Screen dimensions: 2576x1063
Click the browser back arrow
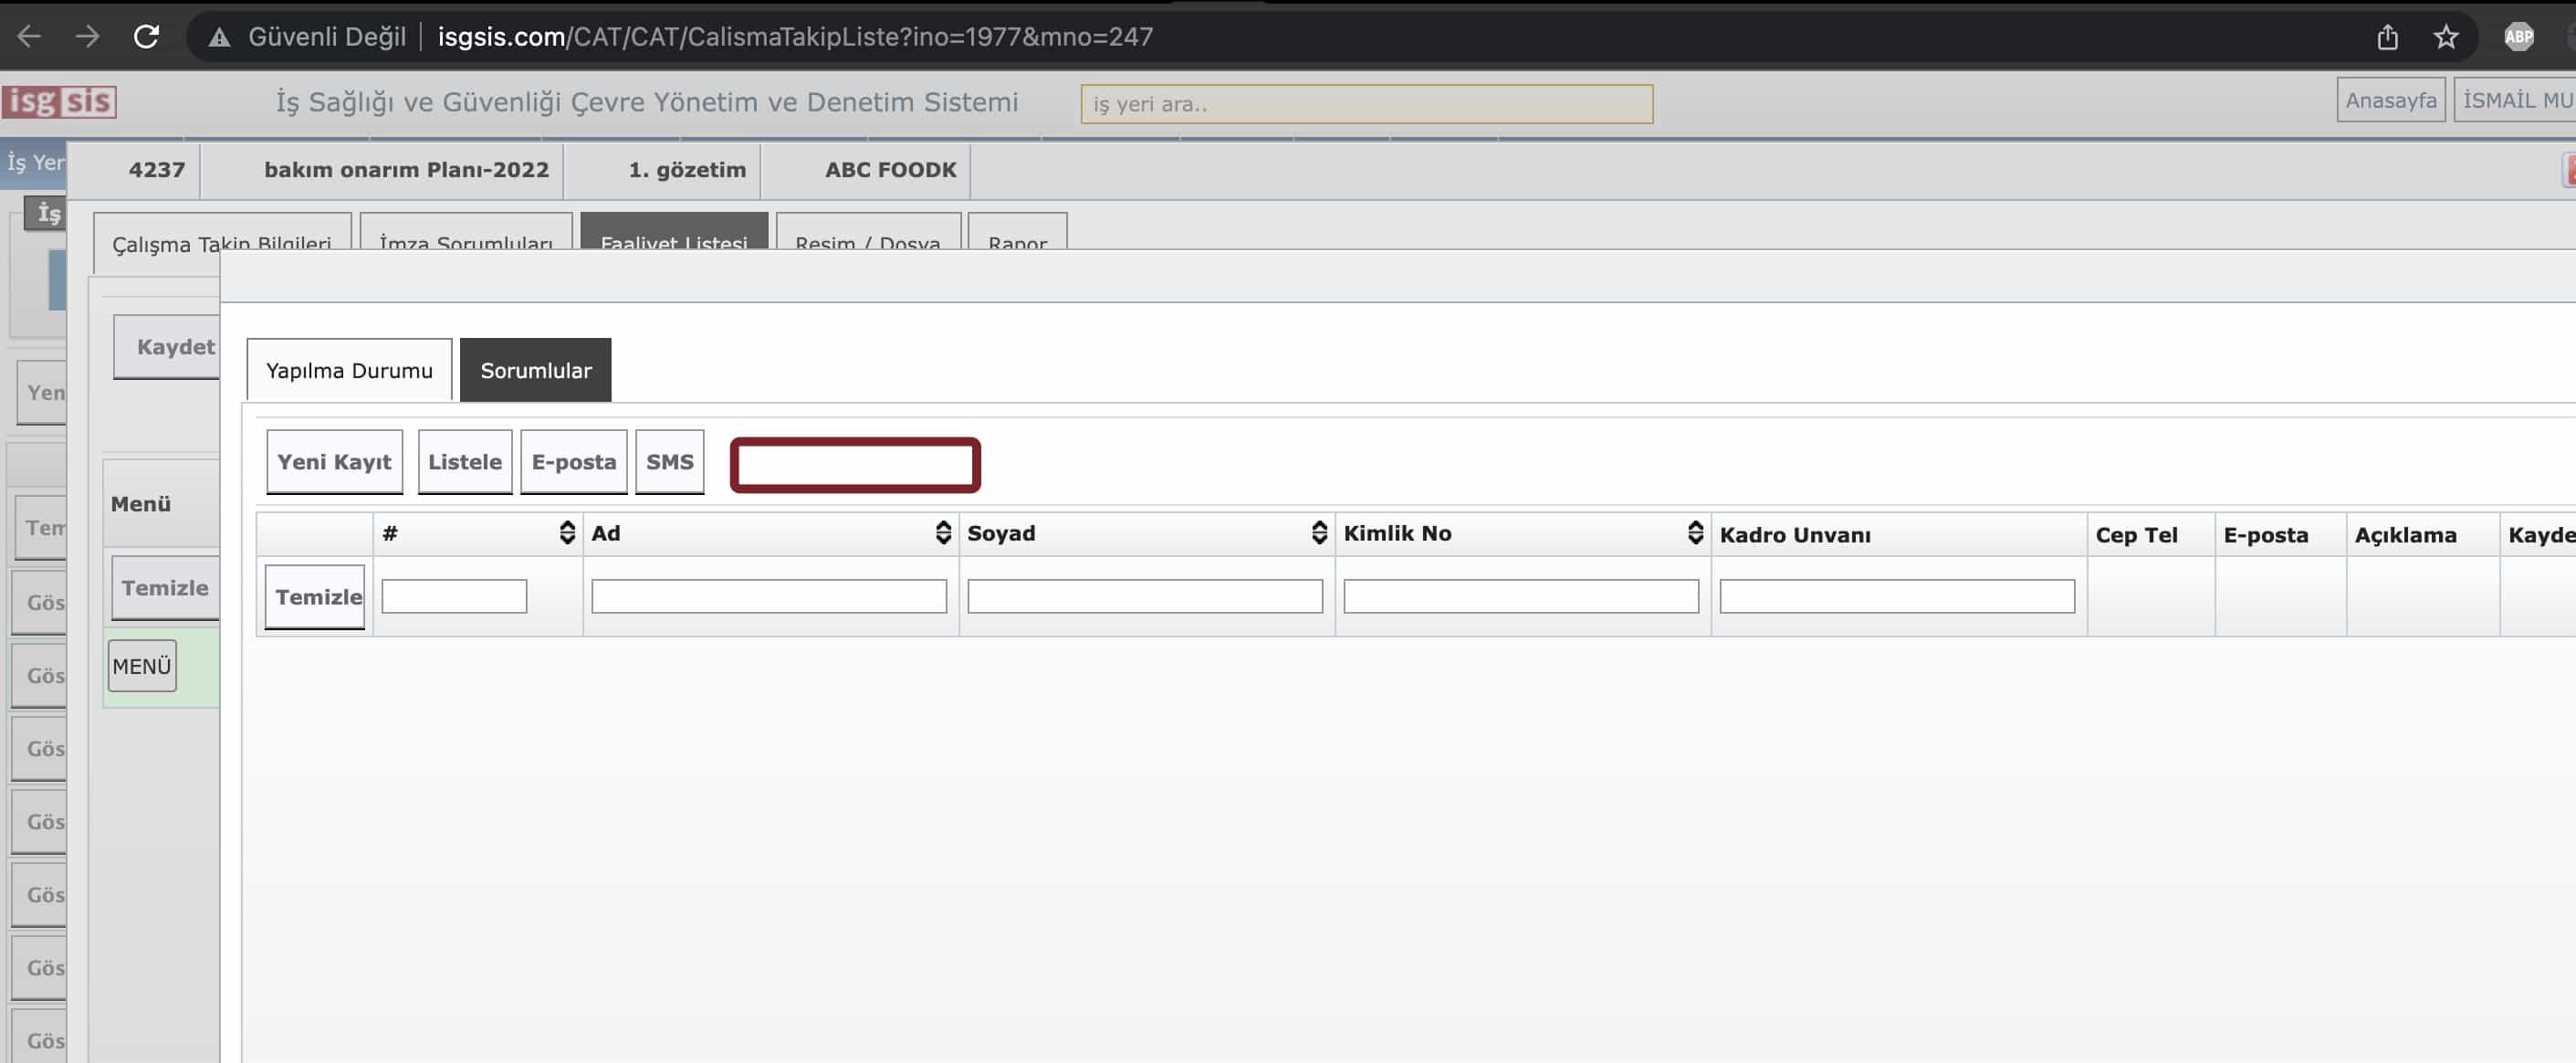point(29,37)
